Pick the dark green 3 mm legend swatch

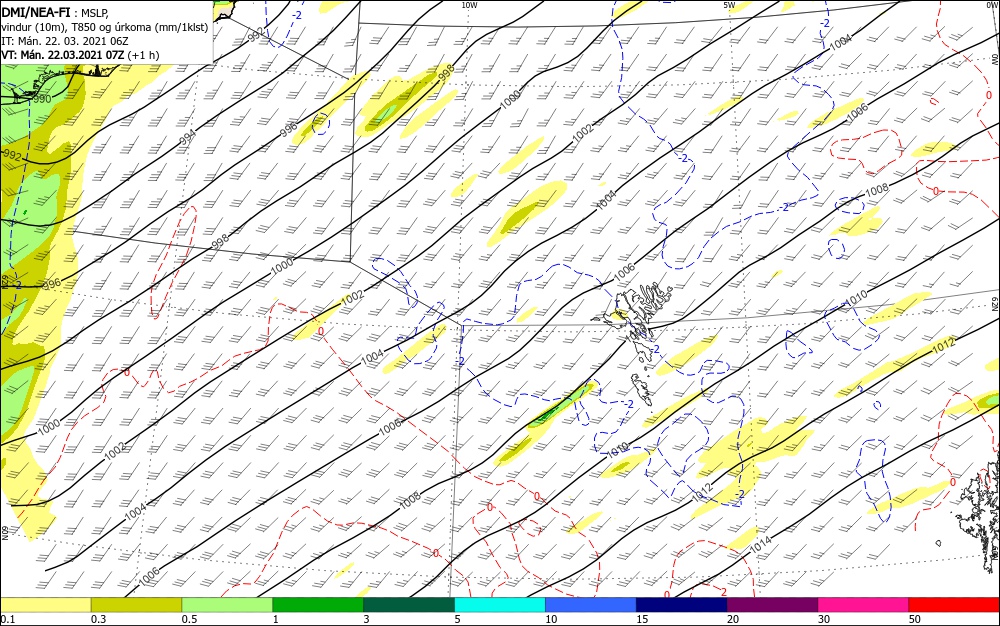409,605
